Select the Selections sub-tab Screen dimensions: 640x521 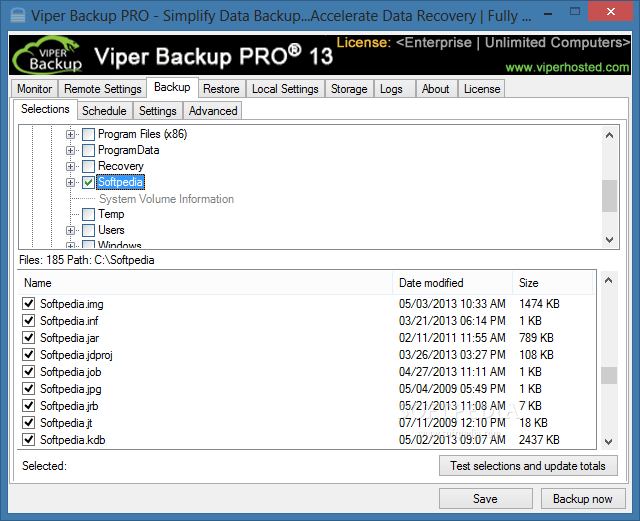coord(45,109)
